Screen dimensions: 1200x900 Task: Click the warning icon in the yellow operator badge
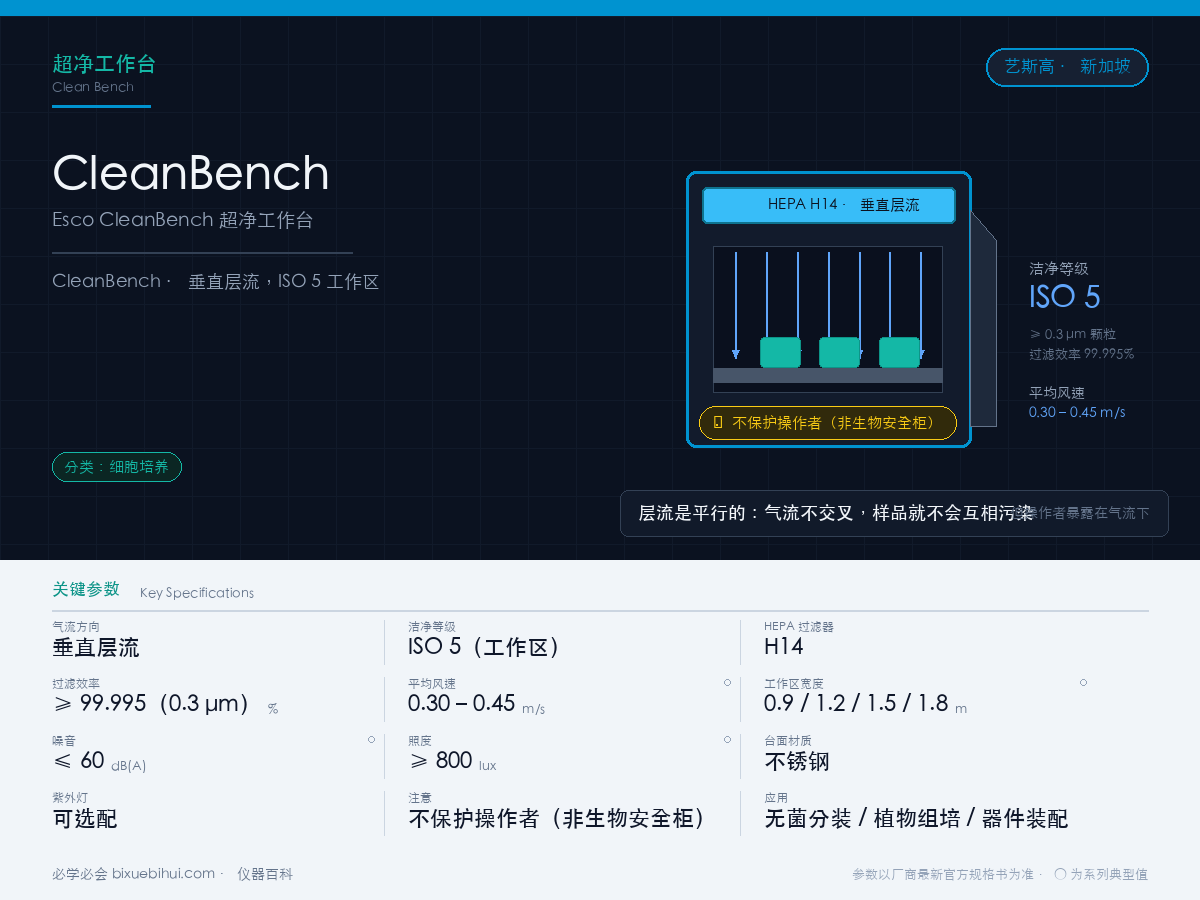(718, 423)
